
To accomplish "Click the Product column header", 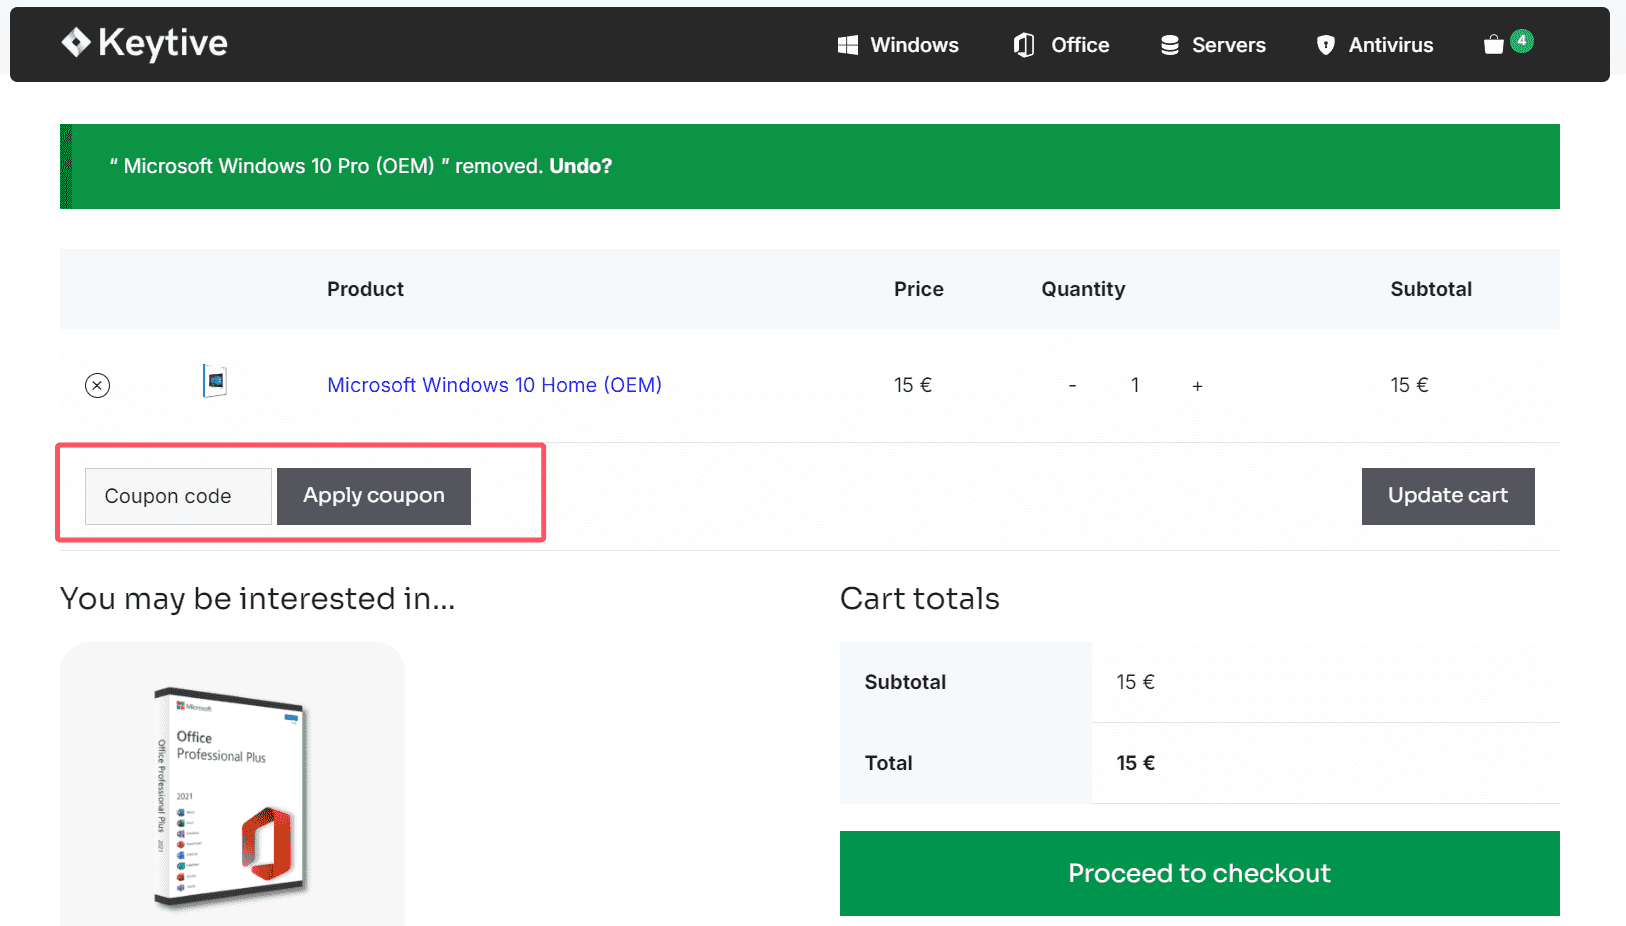I will [x=365, y=289].
